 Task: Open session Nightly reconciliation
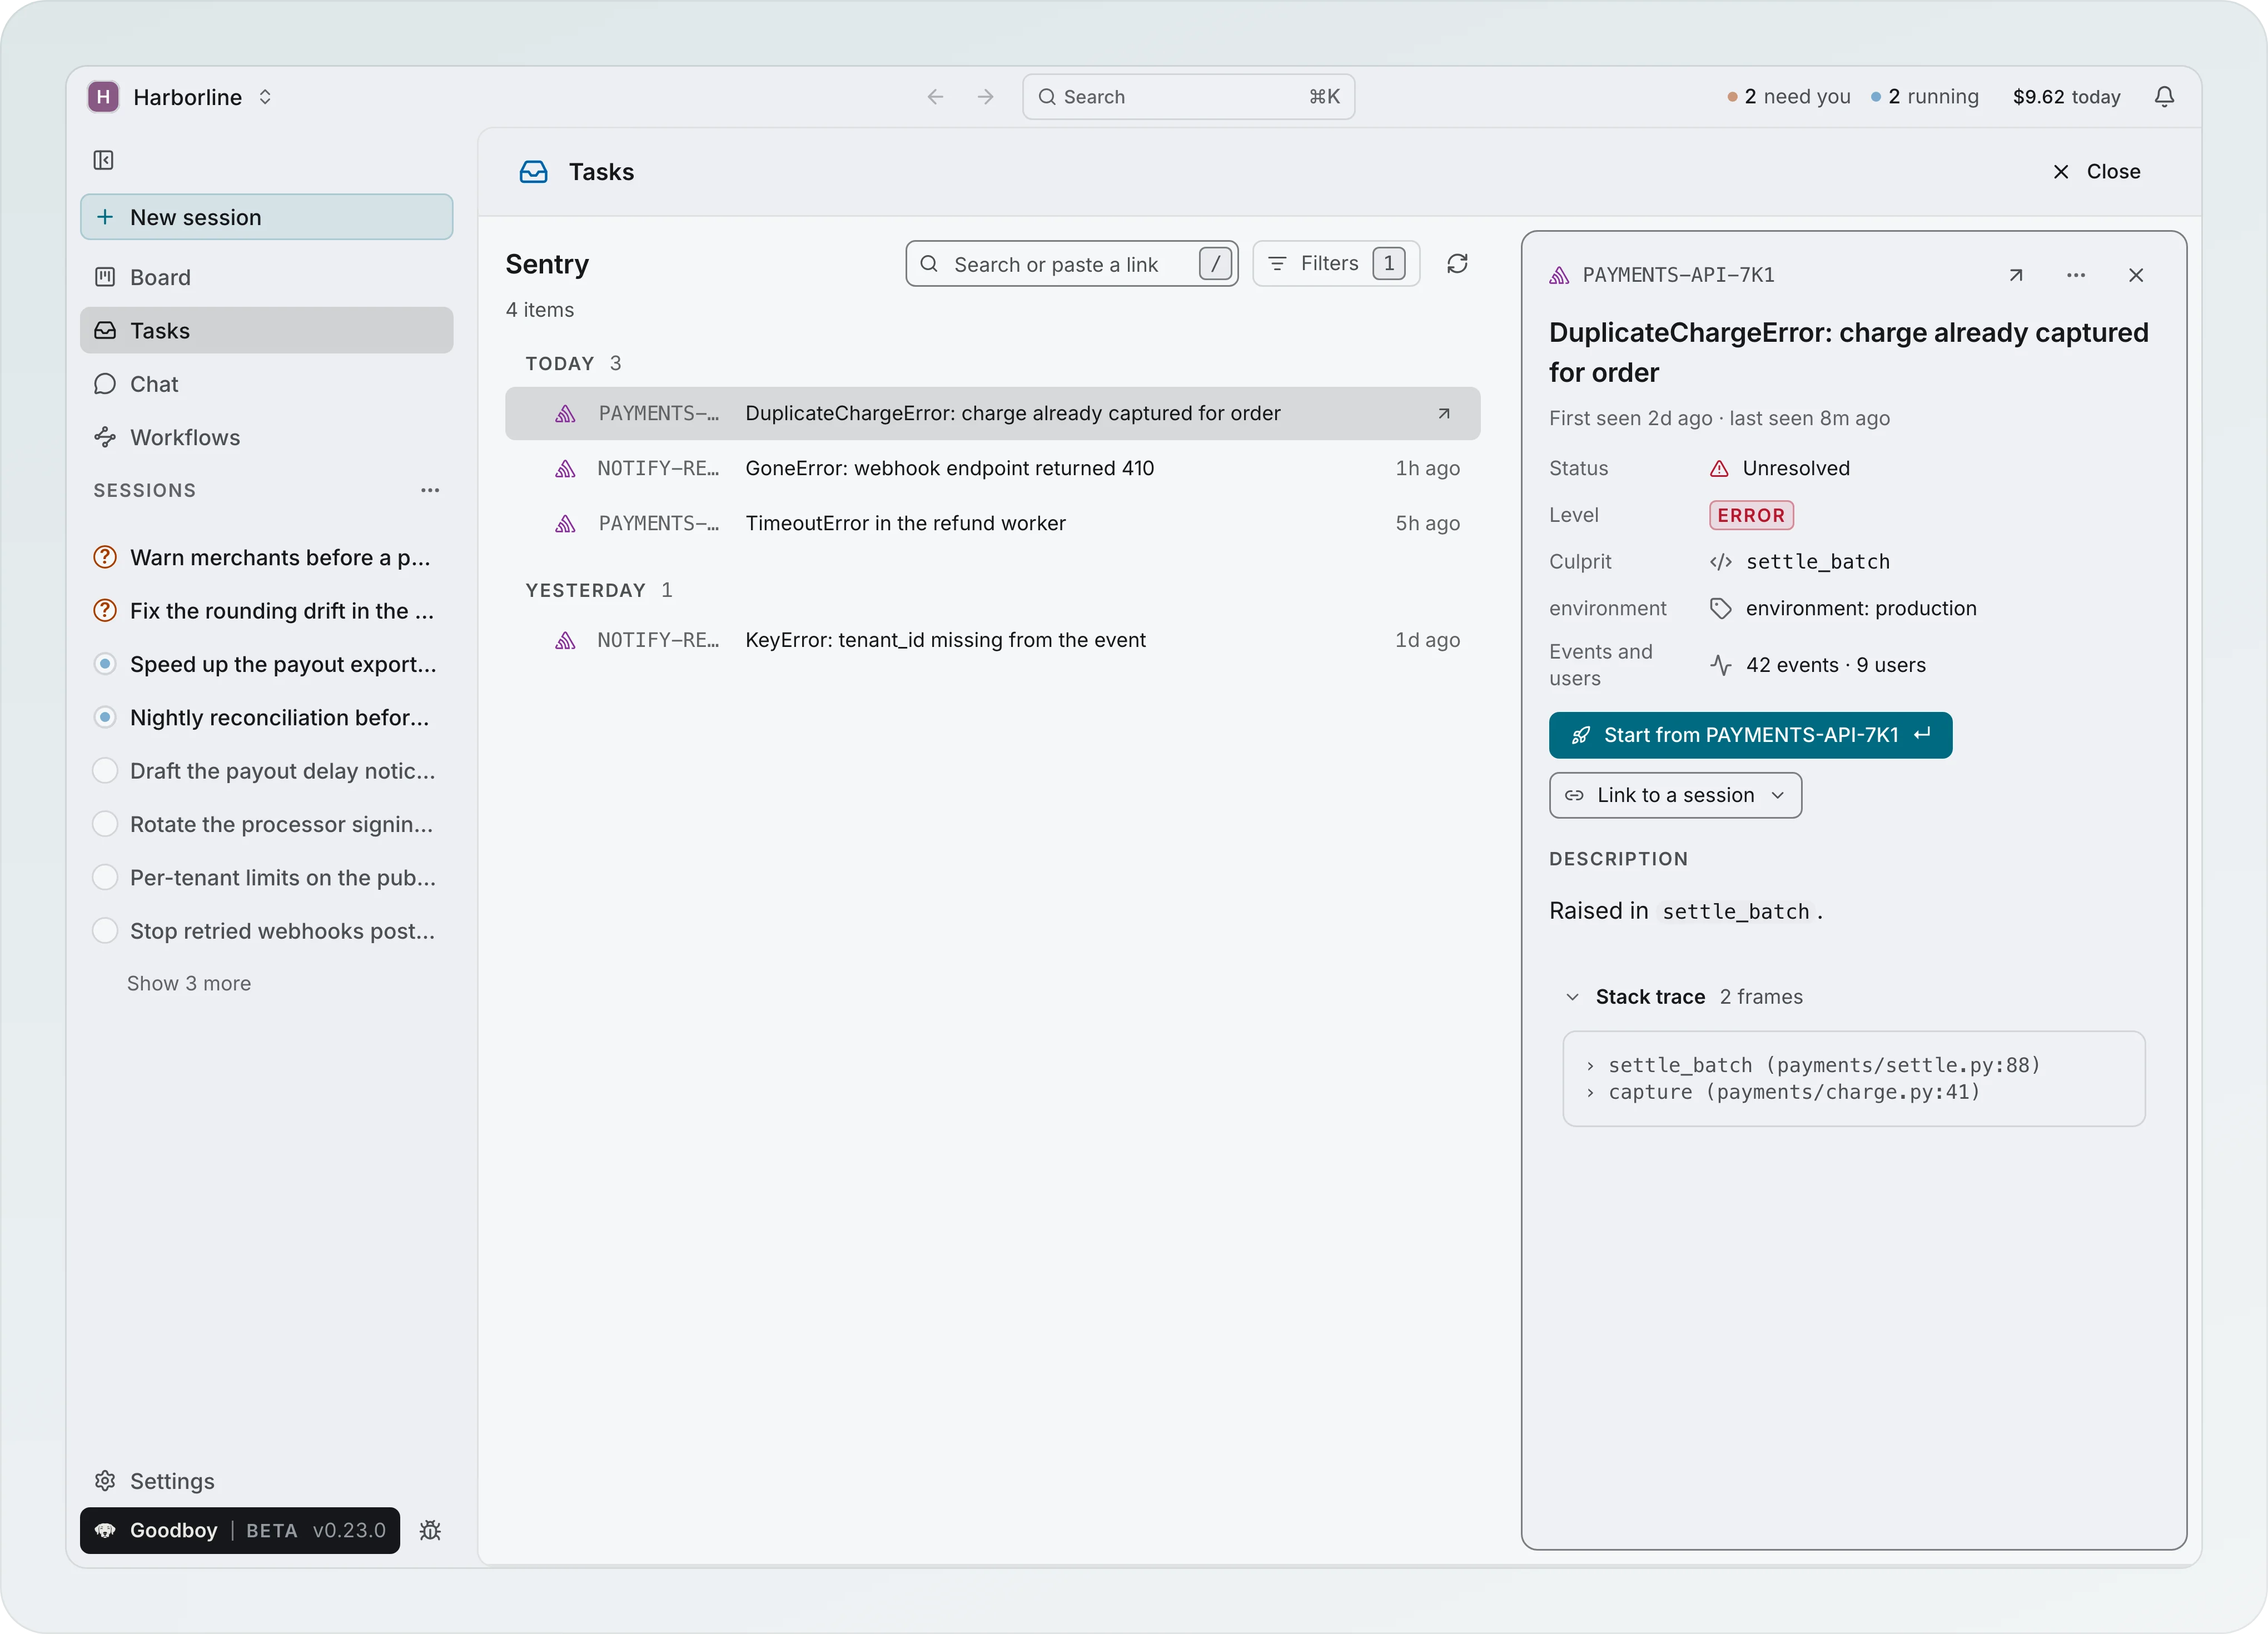(266, 717)
